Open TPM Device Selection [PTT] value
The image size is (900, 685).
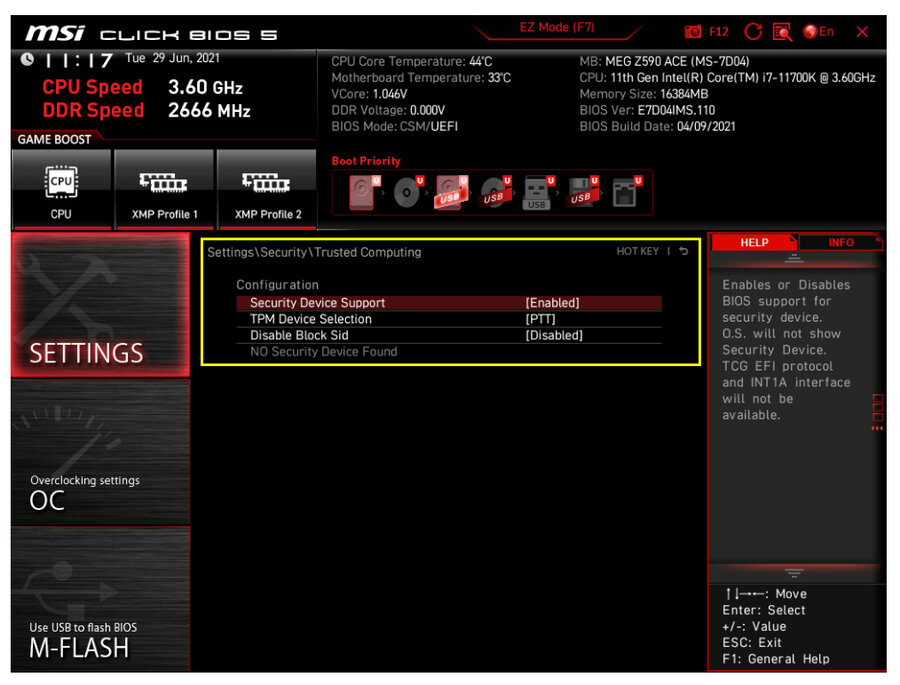click(540, 319)
